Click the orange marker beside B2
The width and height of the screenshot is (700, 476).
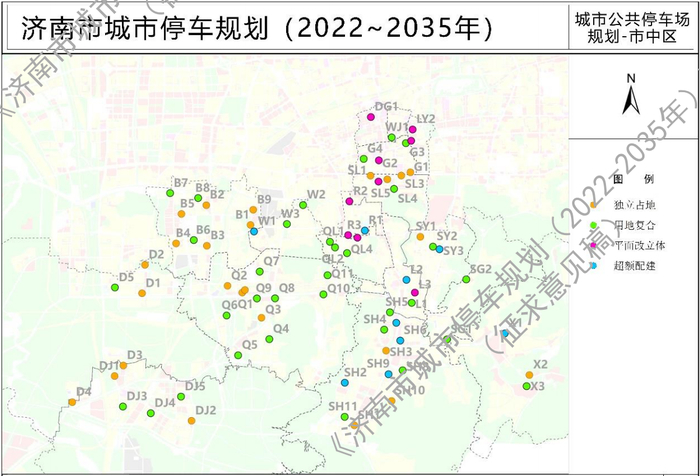click(206, 205)
